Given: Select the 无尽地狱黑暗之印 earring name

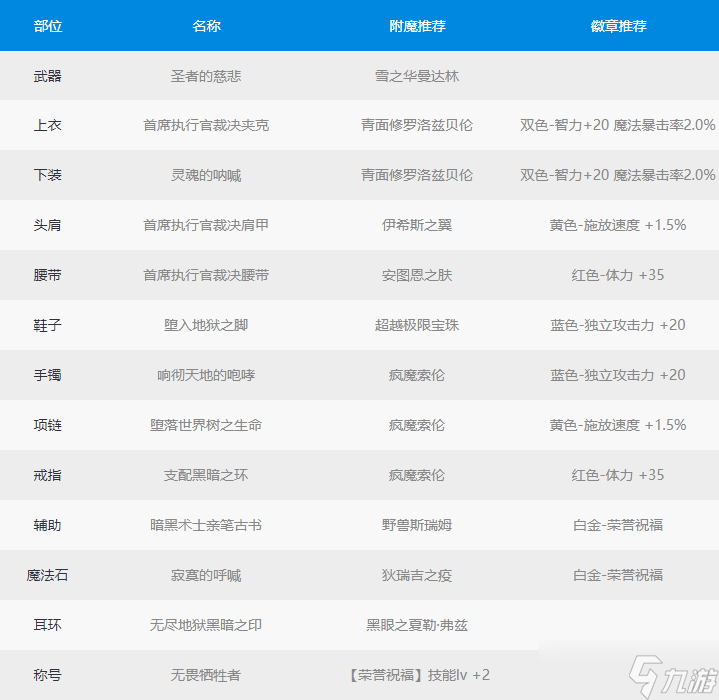Looking at the screenshot, I should [206, 625].
